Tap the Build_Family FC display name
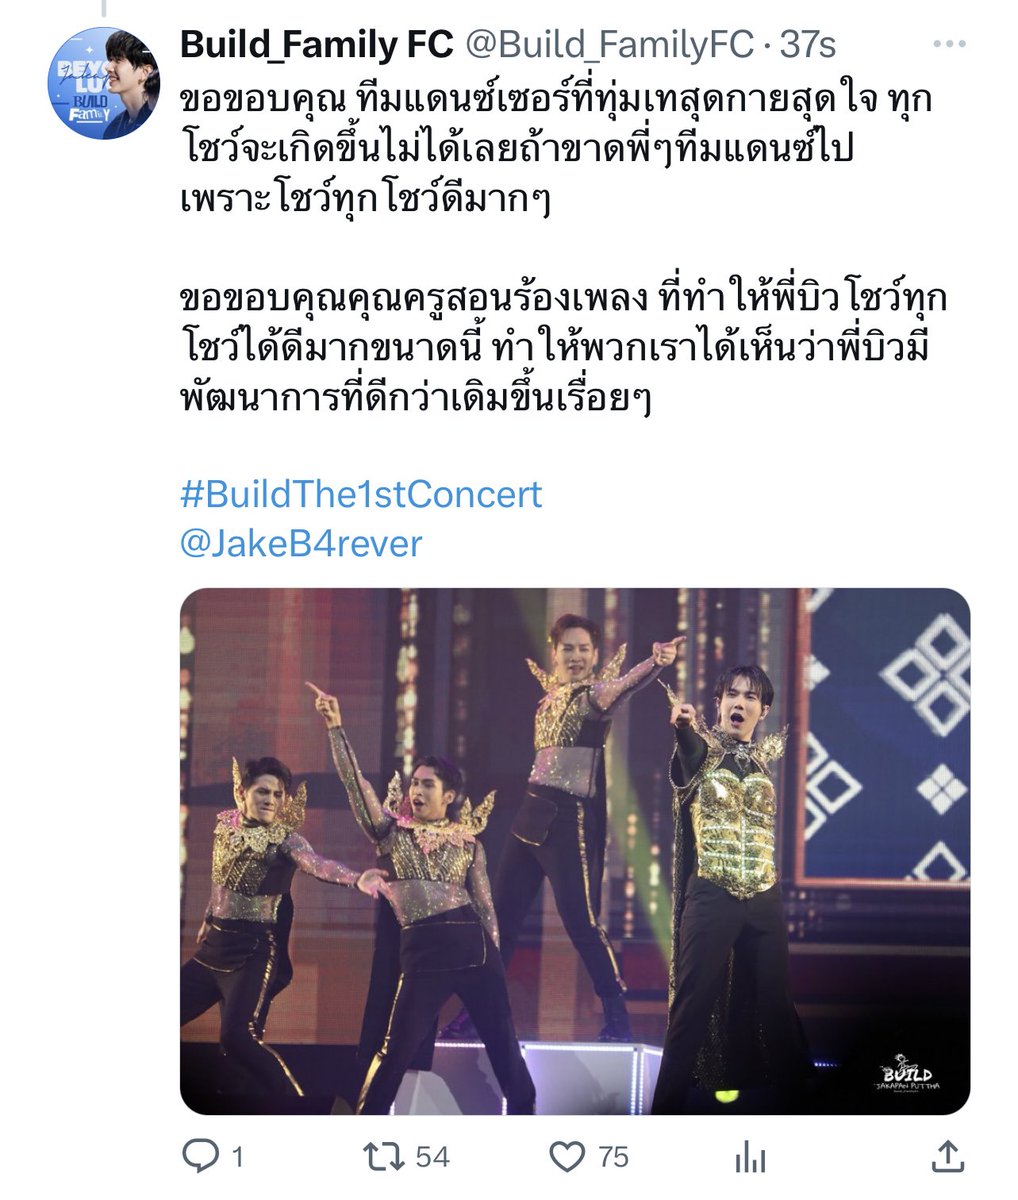This screenshot has width=1018, height=1200. (x=316, y=45)
